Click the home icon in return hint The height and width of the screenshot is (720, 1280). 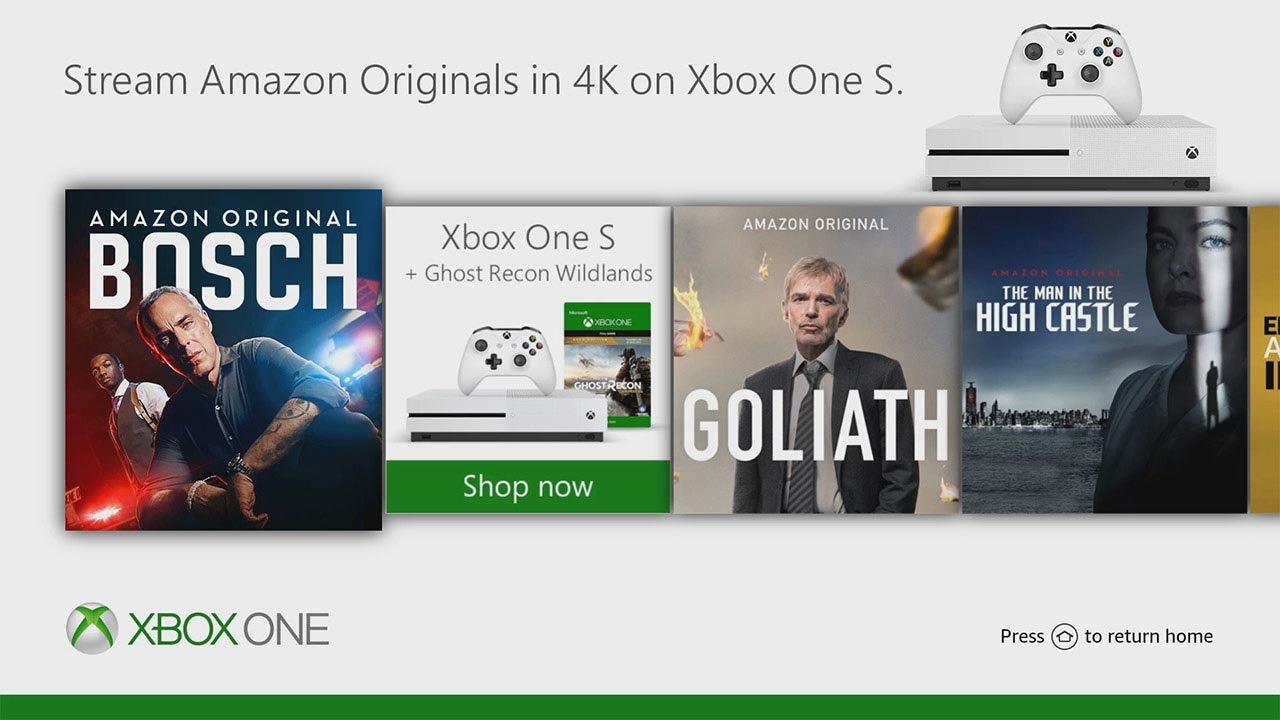pyautogui.click(x=1064, y=637)
